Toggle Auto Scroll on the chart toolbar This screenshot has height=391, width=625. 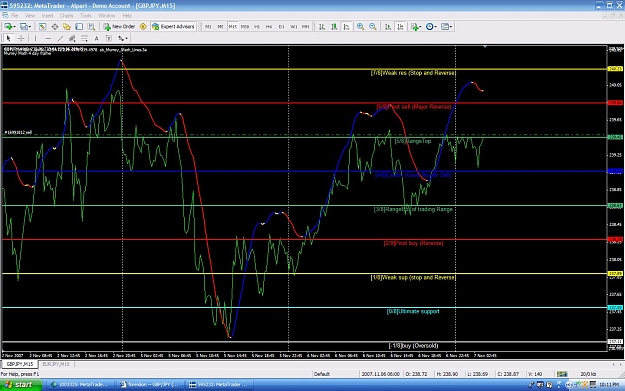388,27
